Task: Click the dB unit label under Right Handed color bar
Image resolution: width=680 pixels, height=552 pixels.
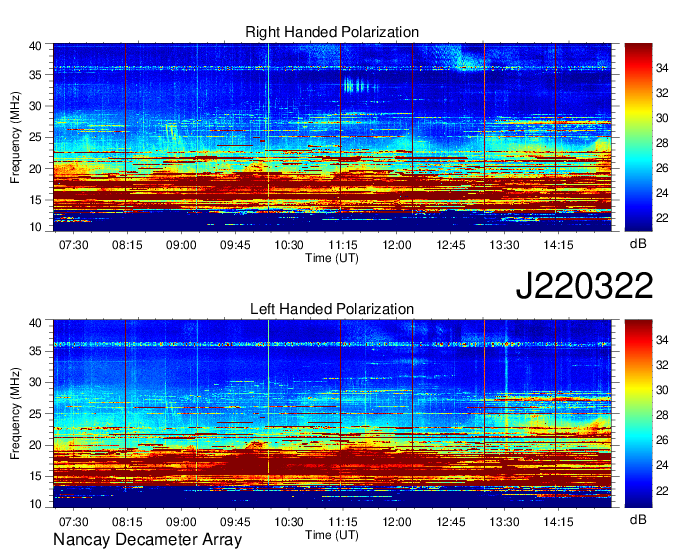Action: [x=638, y=243]
